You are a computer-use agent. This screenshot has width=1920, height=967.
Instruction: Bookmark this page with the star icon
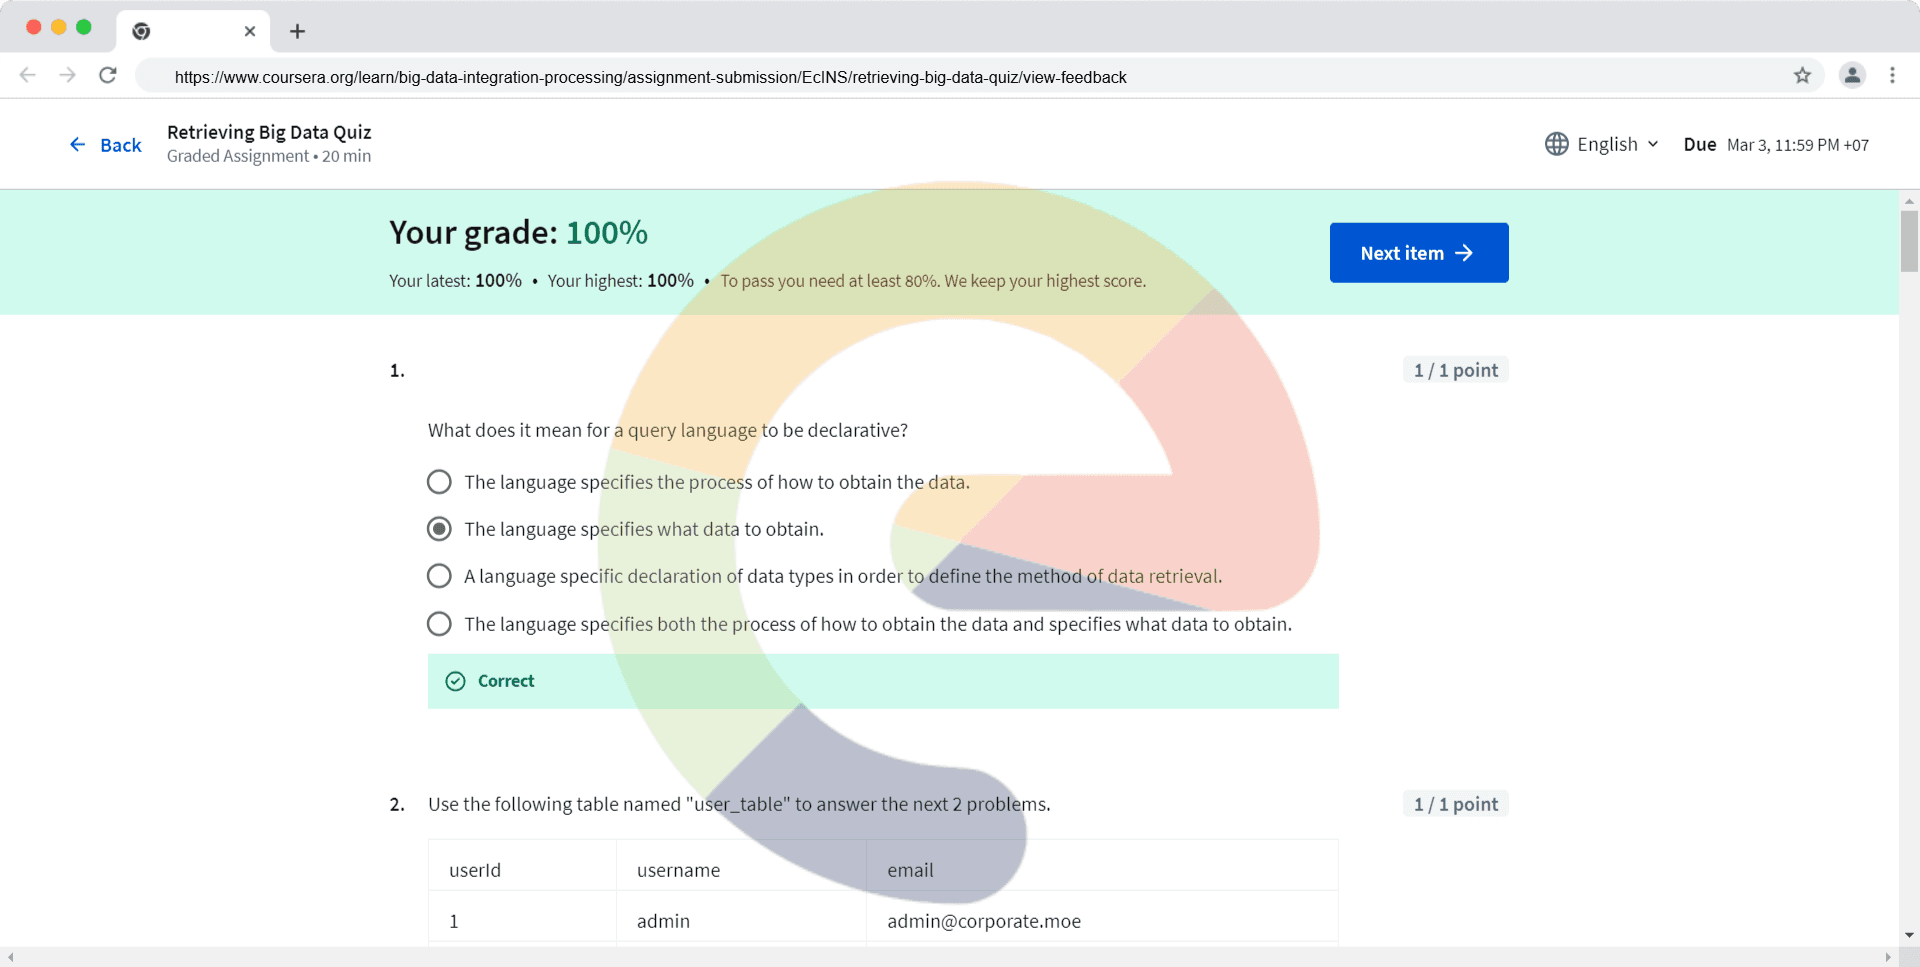click(x=1802, y=76)
